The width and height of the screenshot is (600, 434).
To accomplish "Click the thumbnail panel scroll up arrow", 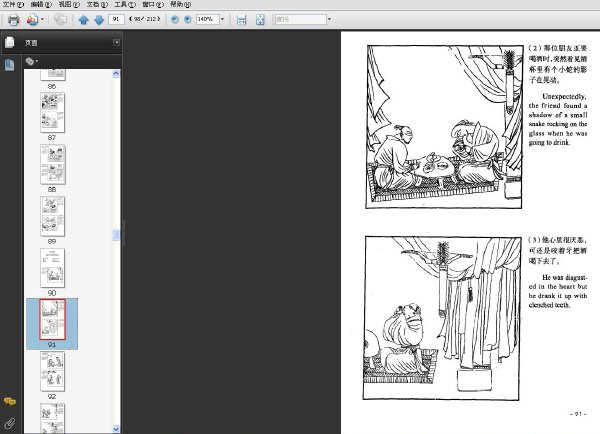I will [116, 74].
